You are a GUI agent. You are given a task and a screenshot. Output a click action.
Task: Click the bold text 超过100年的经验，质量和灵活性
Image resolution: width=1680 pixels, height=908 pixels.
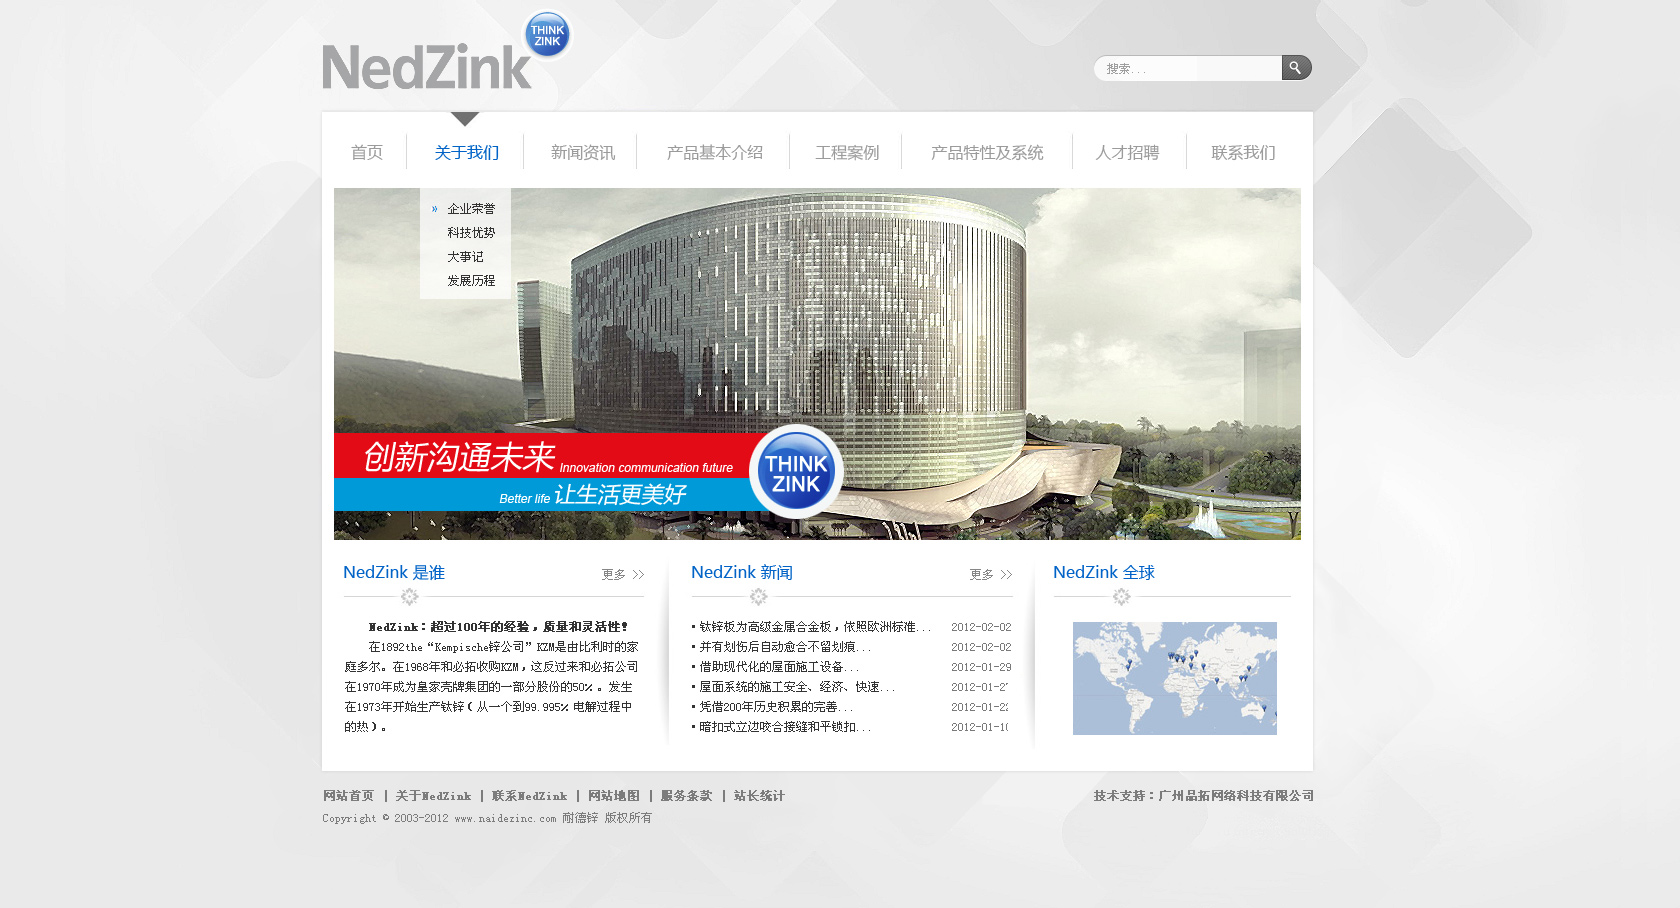(x=528, y=627)
